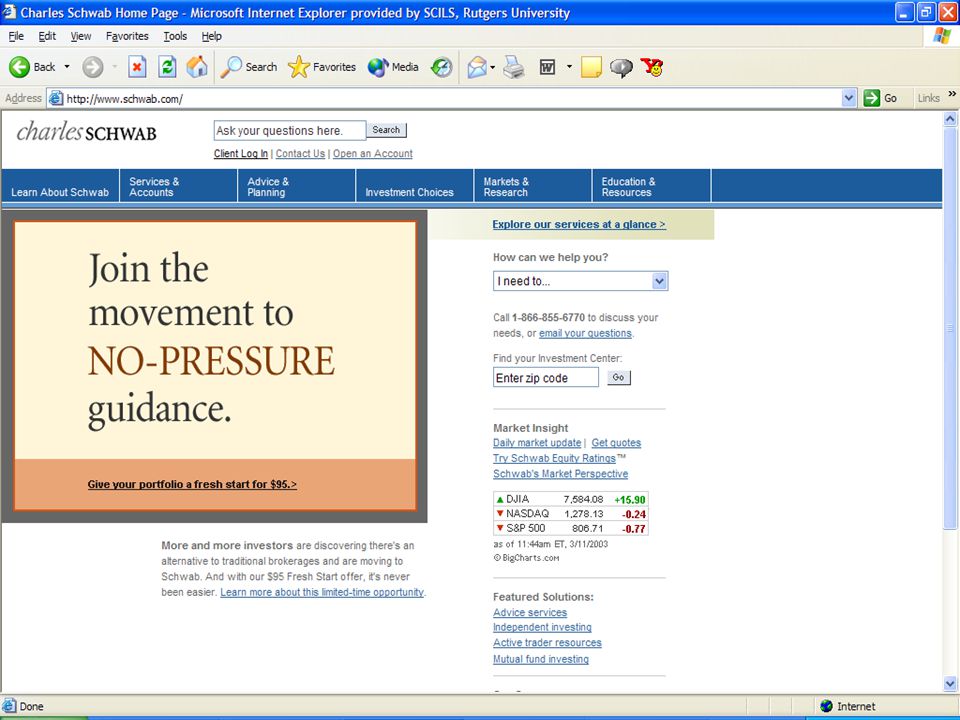Screen dimensions: 960x720
Task: Open the Back history dropdown arrow
Action: pos(67,67)
